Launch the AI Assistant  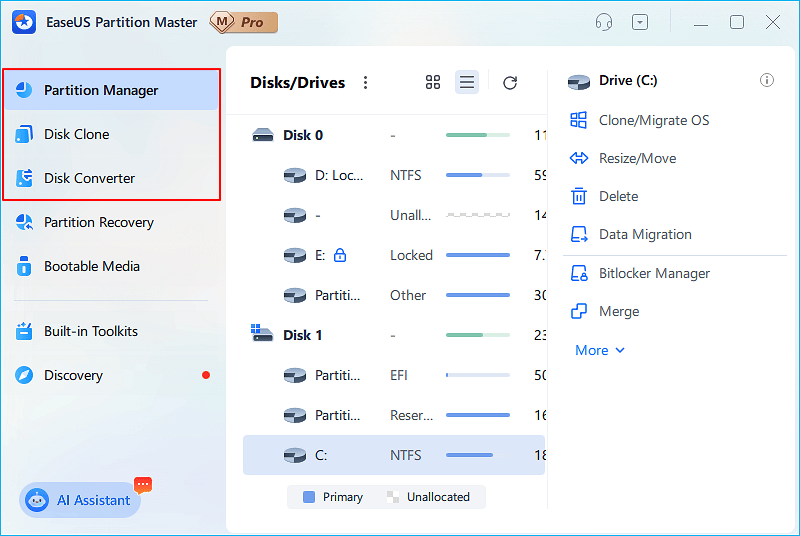(80, 500)
